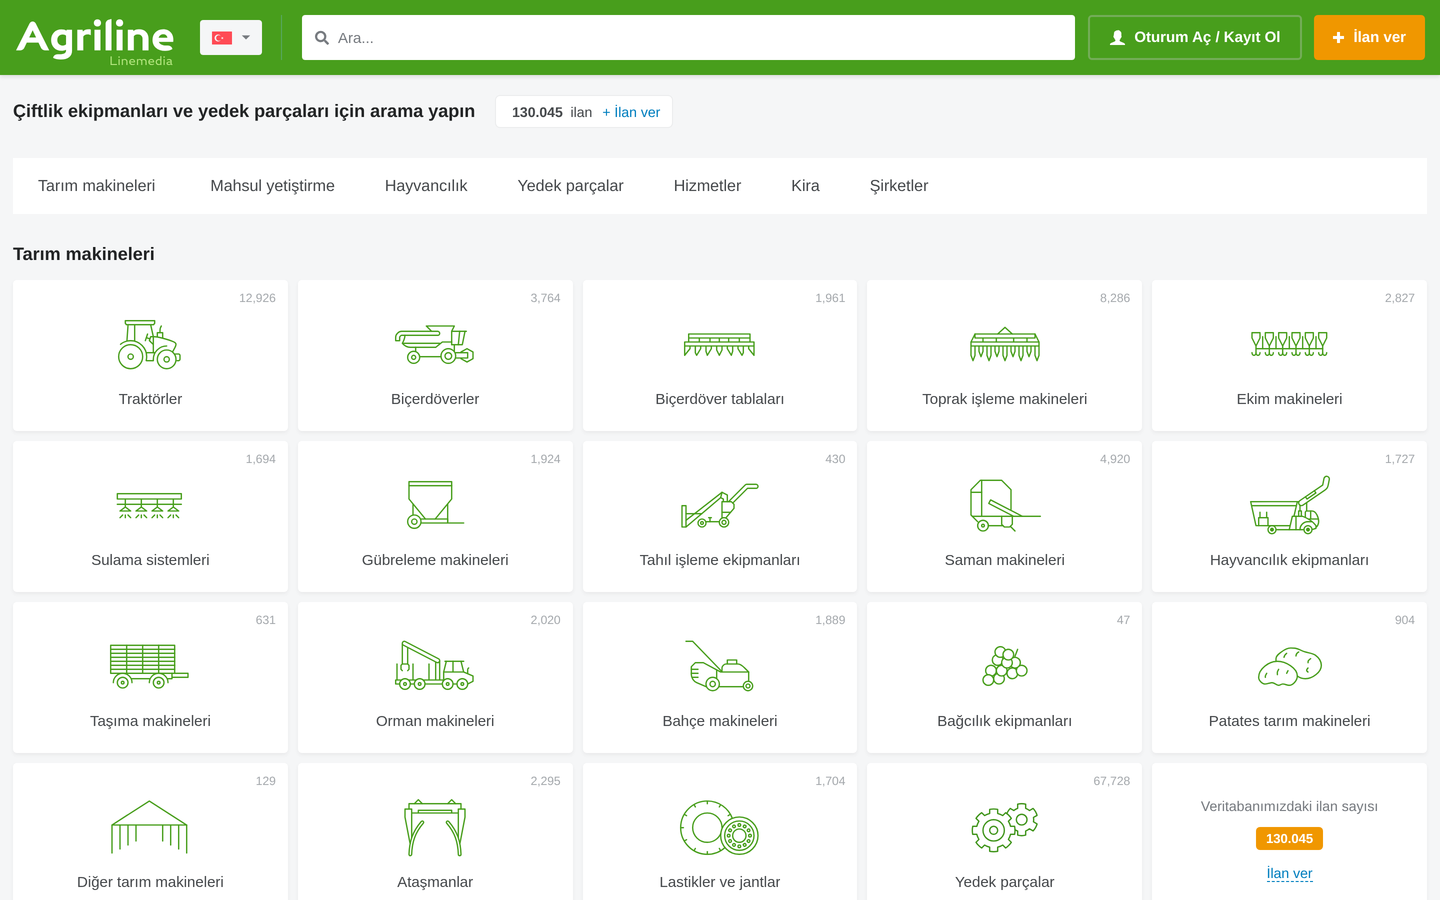This screenshot has width=1440, height=900.
Task: Click the 8,286 count on Toprak işleme card
Action: click(1115, 298)
